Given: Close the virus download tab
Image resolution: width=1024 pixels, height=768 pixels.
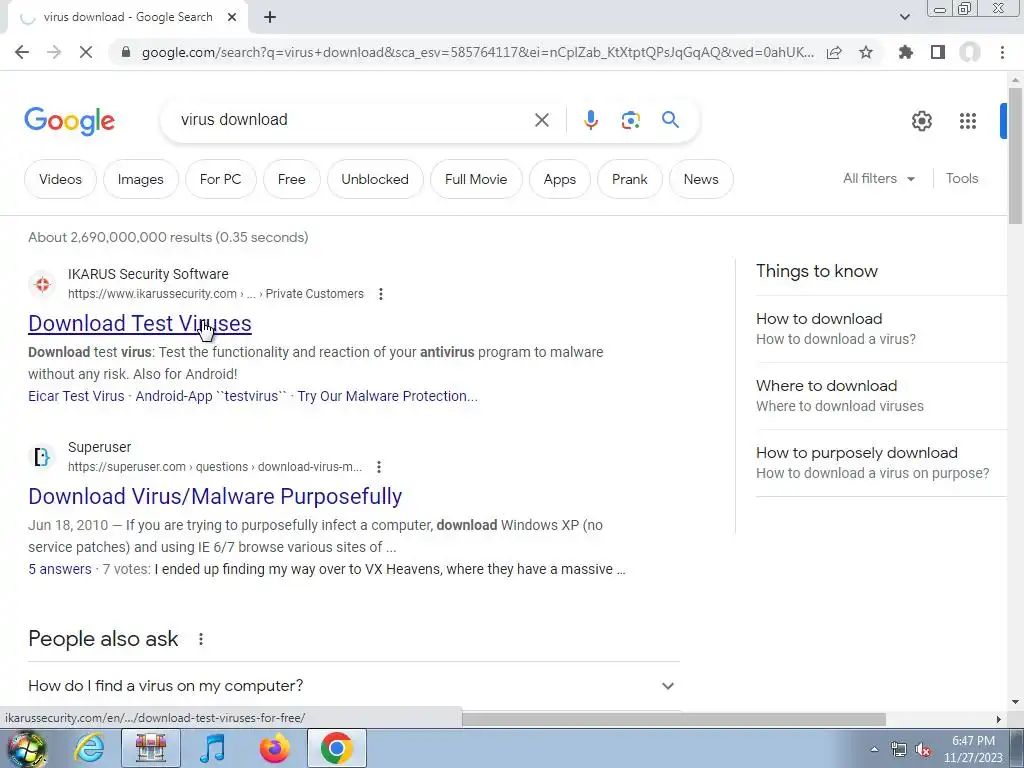Looking at the screenshot, I should tap(232, 18).
